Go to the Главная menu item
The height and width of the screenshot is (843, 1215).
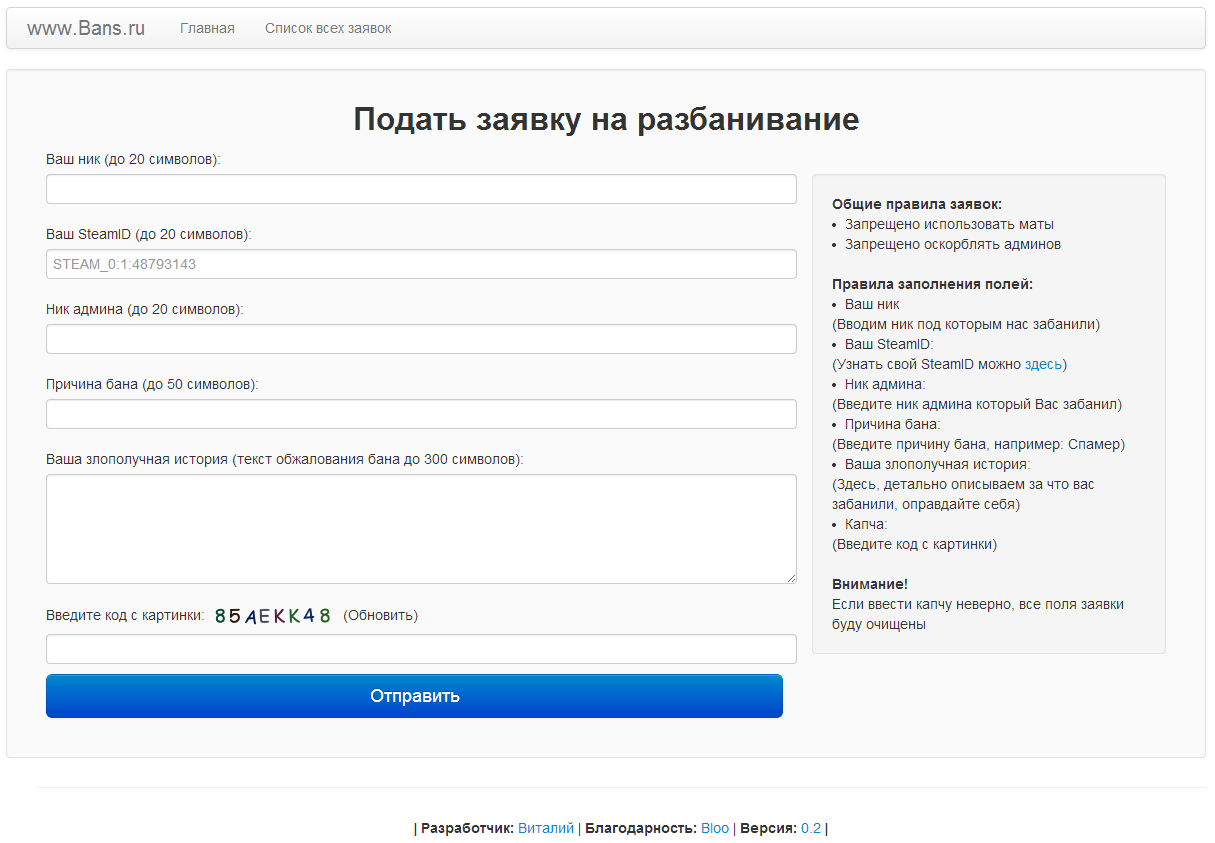(x=207, y=28)
